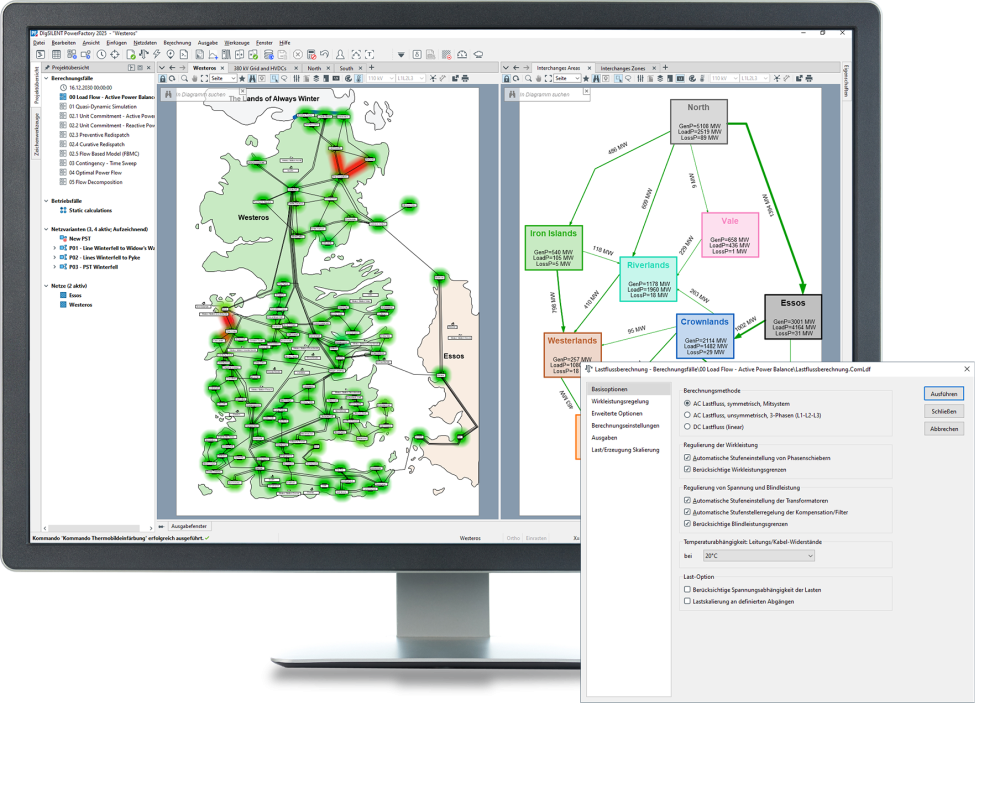Click the table grid icon in main toolbar

coord(56,54)
